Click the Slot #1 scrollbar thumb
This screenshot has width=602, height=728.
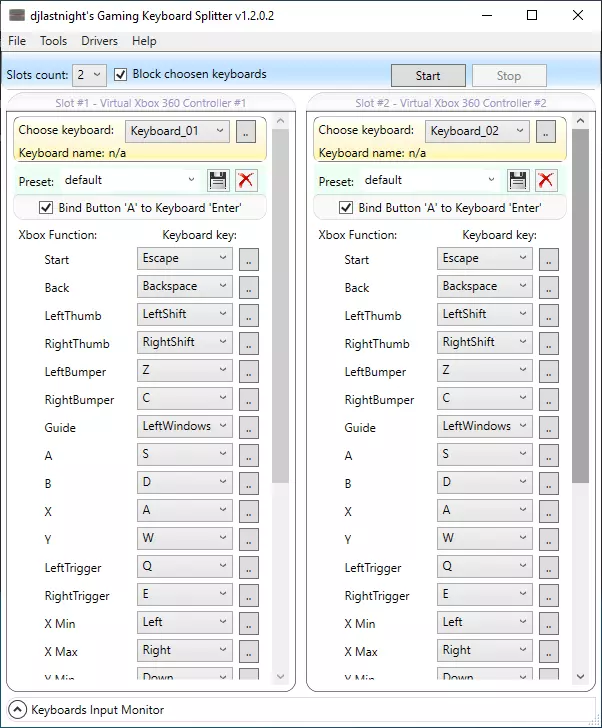click(x=280, y=306)
